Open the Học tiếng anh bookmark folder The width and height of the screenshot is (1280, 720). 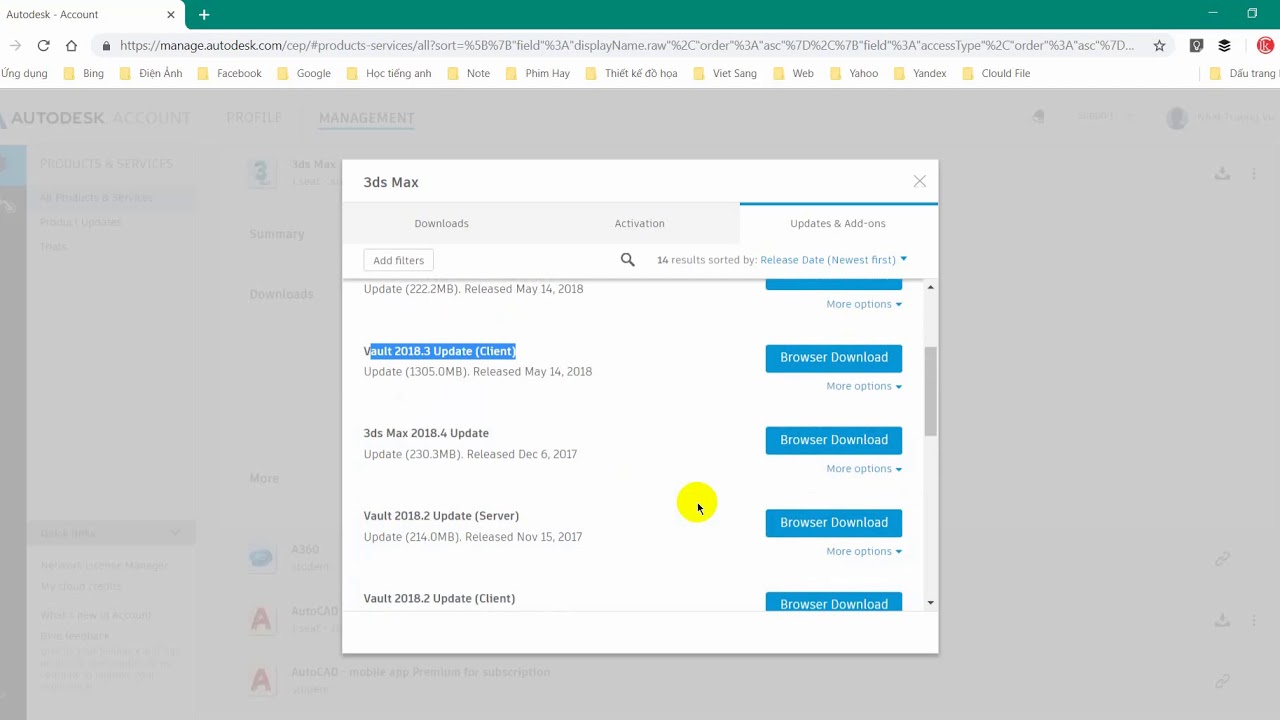388,73
